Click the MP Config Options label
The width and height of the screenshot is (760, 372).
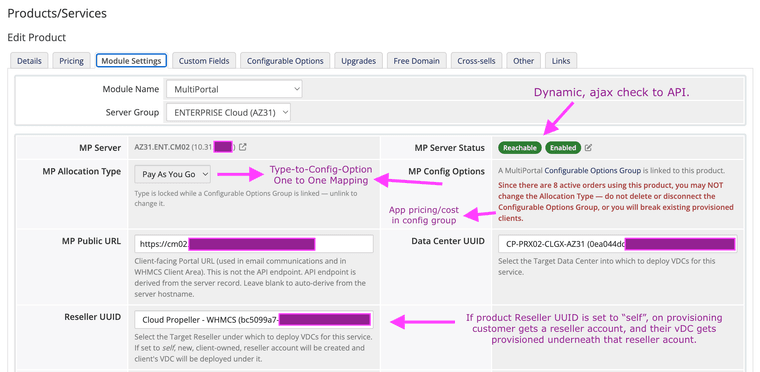[x=446, y=171]
